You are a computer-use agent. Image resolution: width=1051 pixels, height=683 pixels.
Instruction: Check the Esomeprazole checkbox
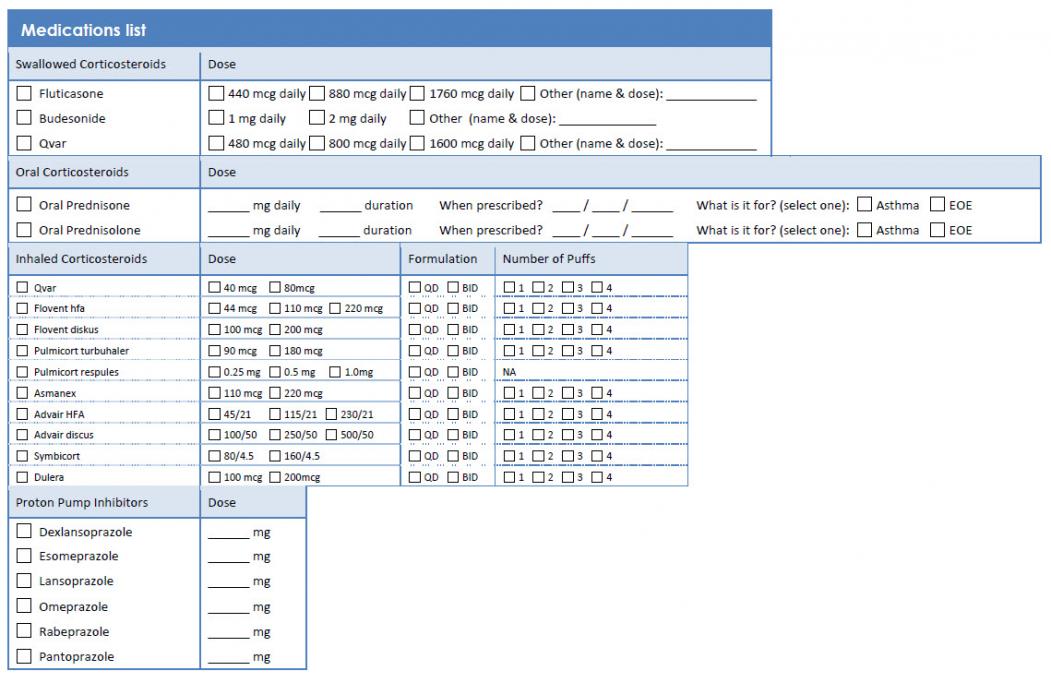coord(24,556)
